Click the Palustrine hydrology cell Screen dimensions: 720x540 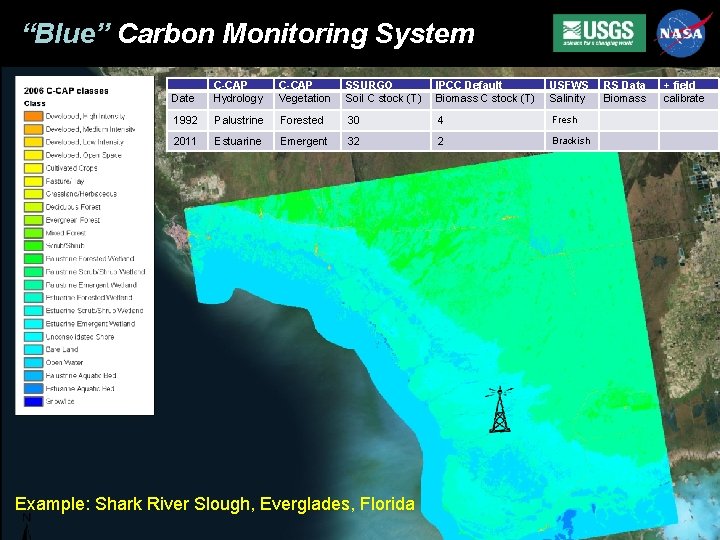click(241, 120)
